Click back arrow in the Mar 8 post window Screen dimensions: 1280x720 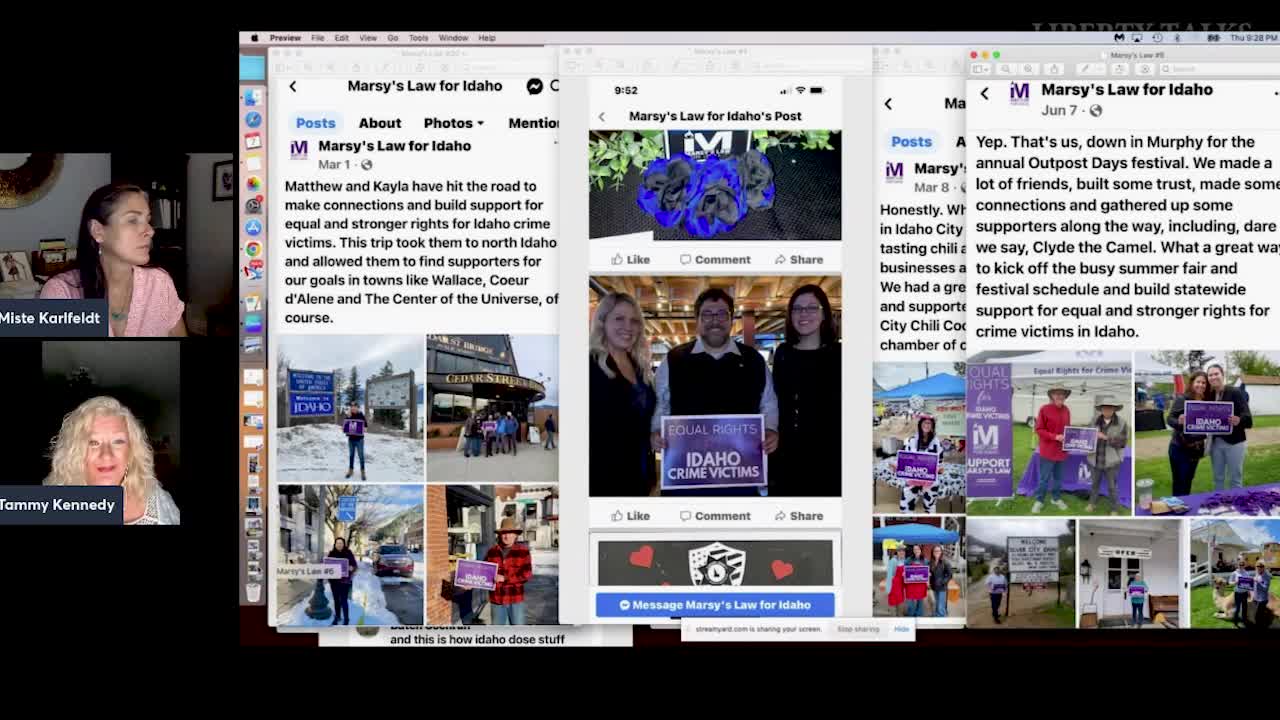coord(888,104)
